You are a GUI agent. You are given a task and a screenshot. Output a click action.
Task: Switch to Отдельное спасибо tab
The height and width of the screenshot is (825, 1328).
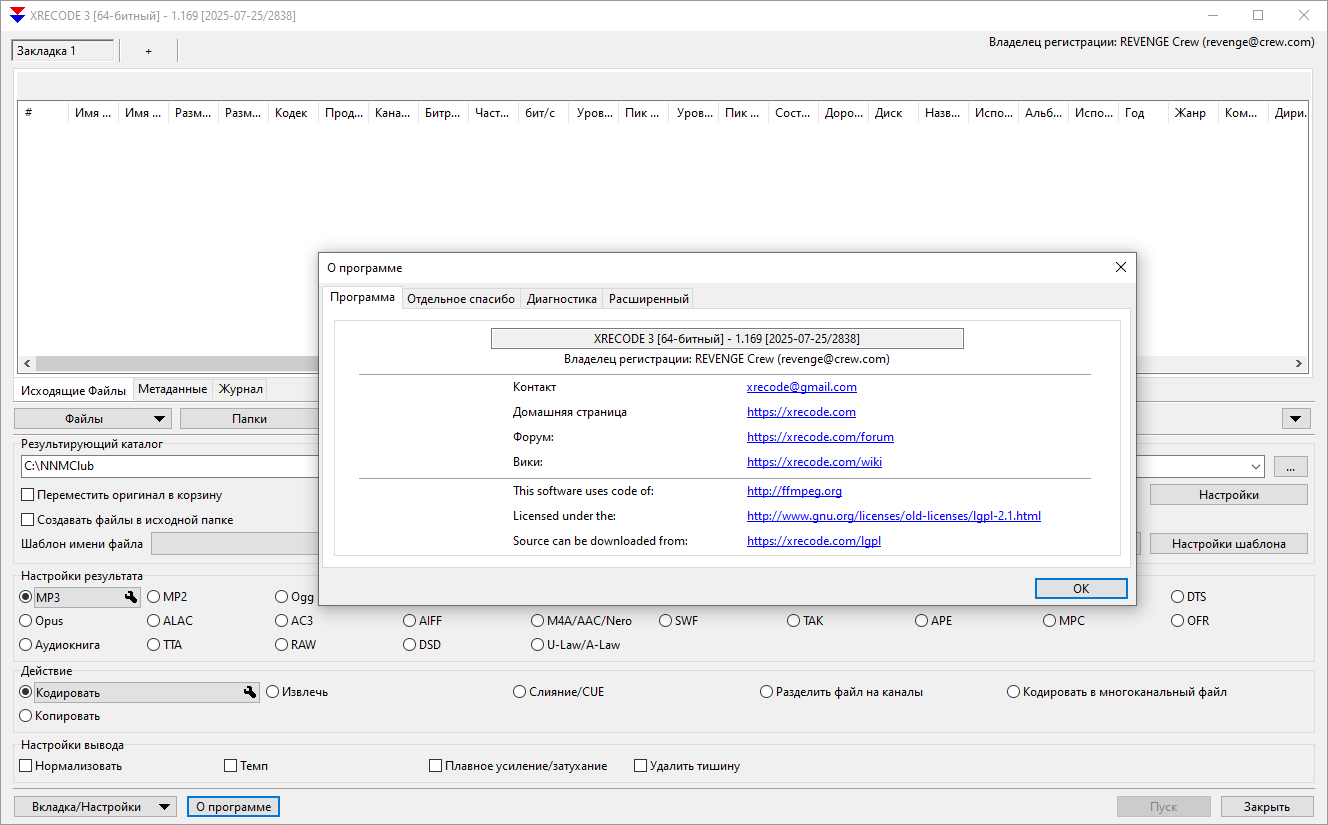(461, 299)
